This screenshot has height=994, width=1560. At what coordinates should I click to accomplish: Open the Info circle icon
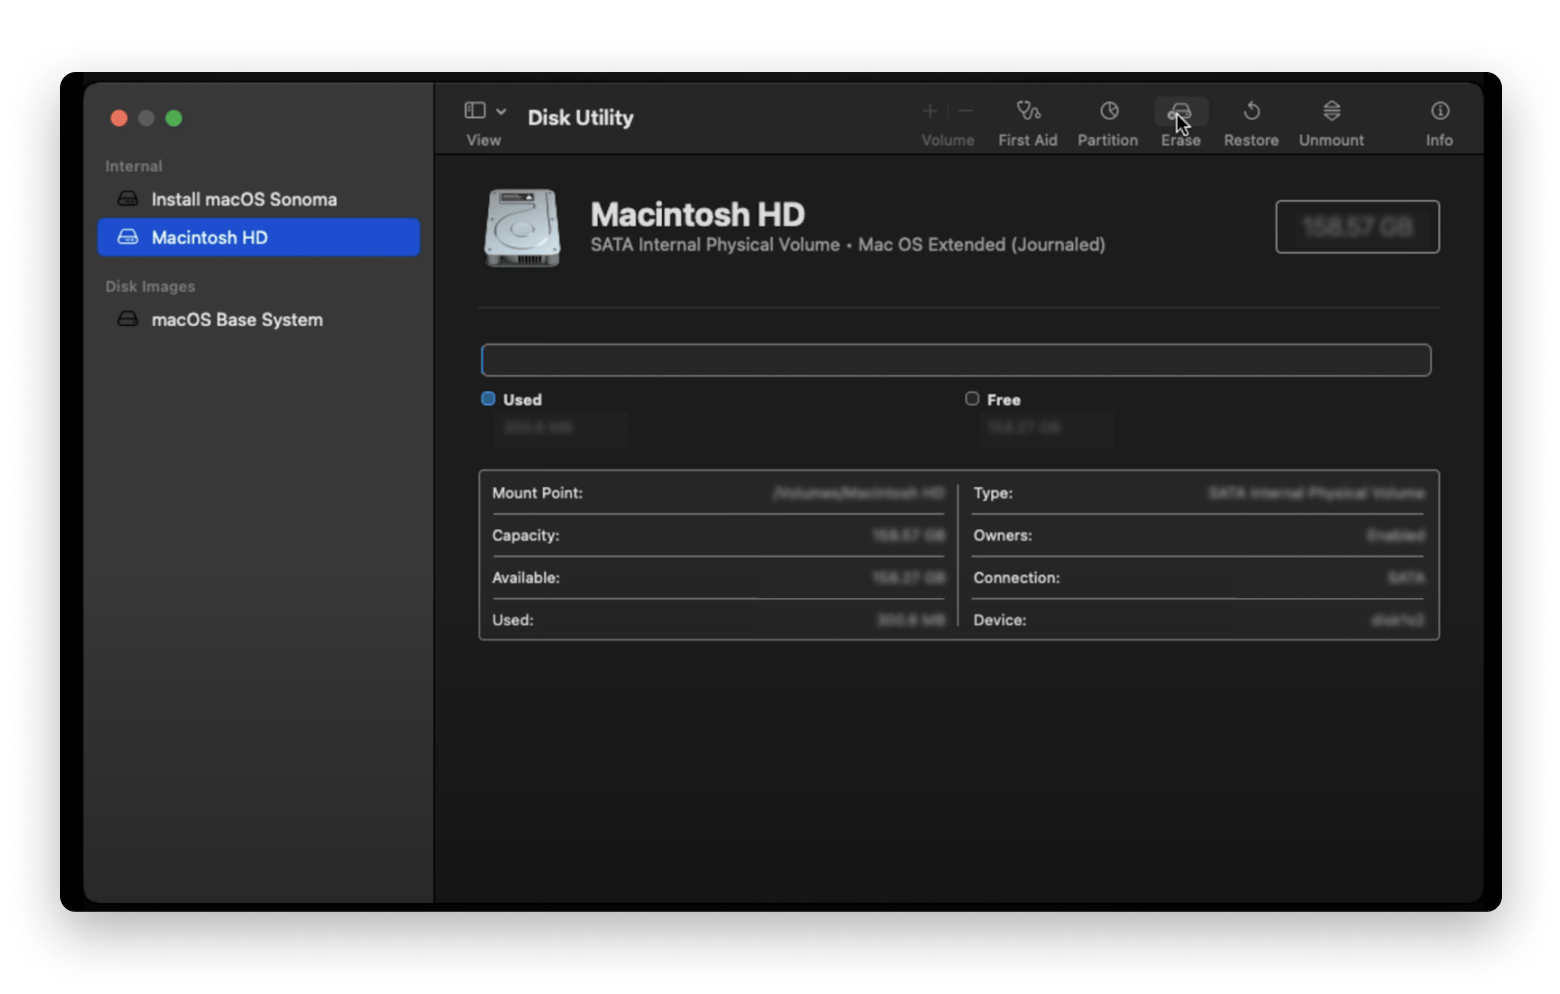point(1440,110)
